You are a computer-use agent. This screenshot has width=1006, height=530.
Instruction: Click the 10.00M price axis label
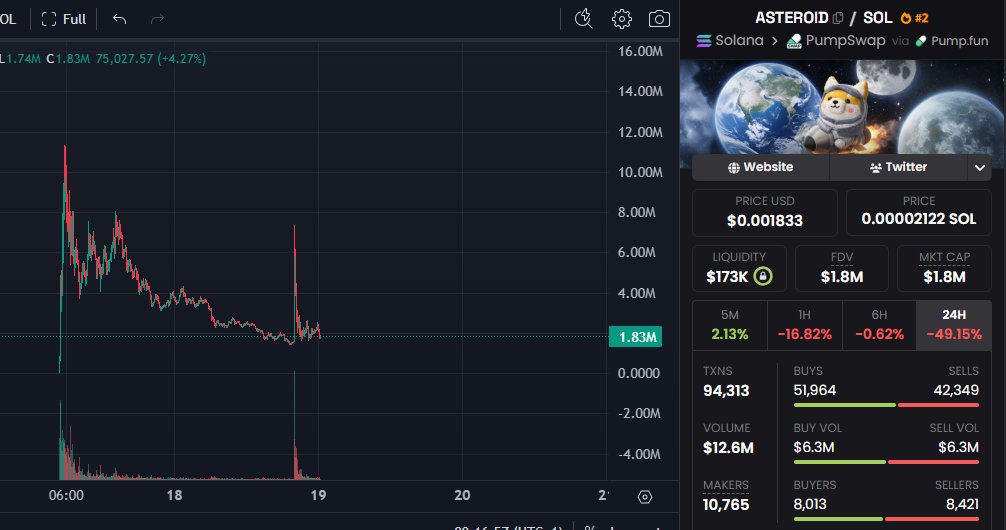(640, 172)
